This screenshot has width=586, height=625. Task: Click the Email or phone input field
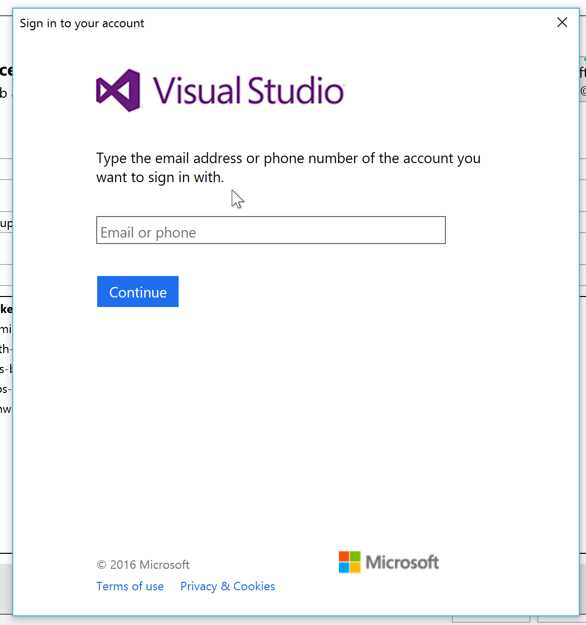coord(271,230)
